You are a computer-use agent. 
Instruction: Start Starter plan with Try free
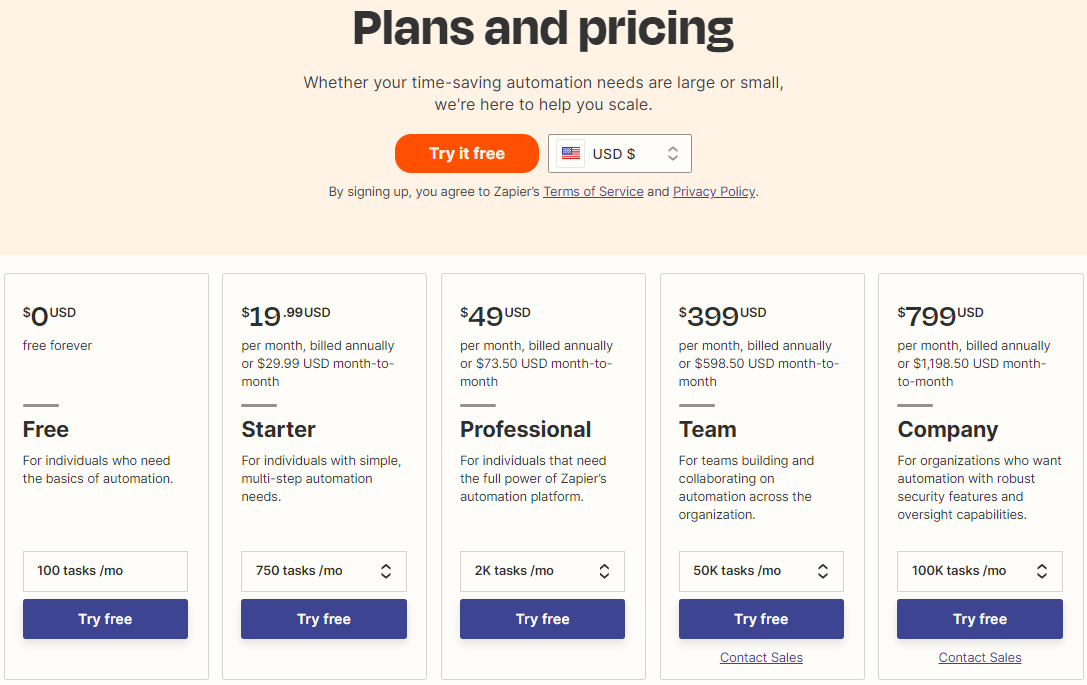pyautogui.click(x=324, y=619)
